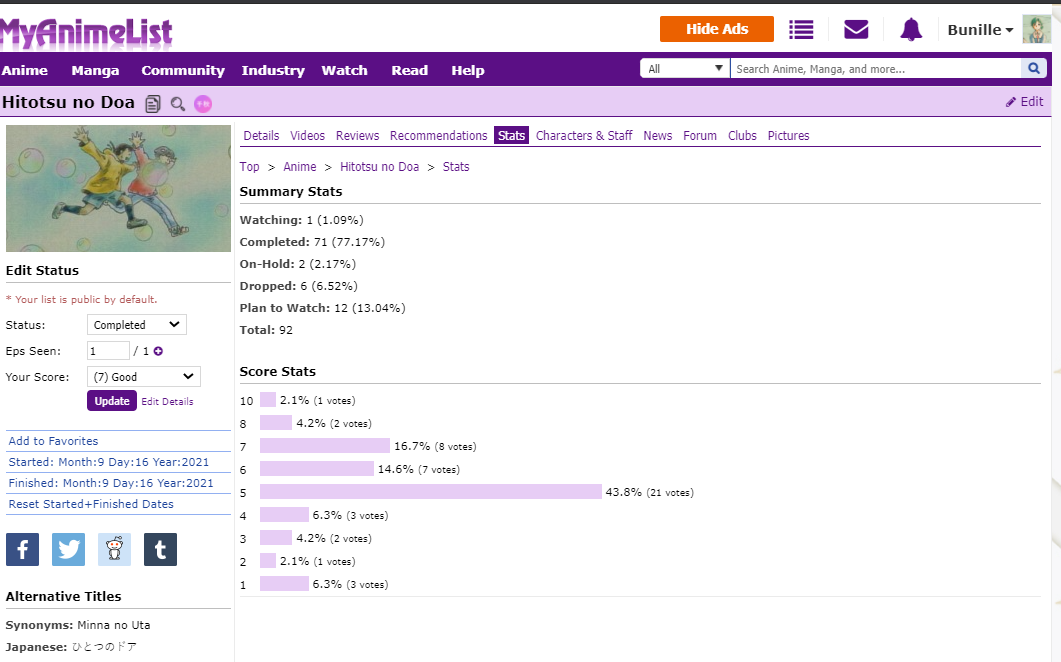Expand the Bunille profile menu
Viewport: 1061px width, 662px height.
click(x=980, y=30)
